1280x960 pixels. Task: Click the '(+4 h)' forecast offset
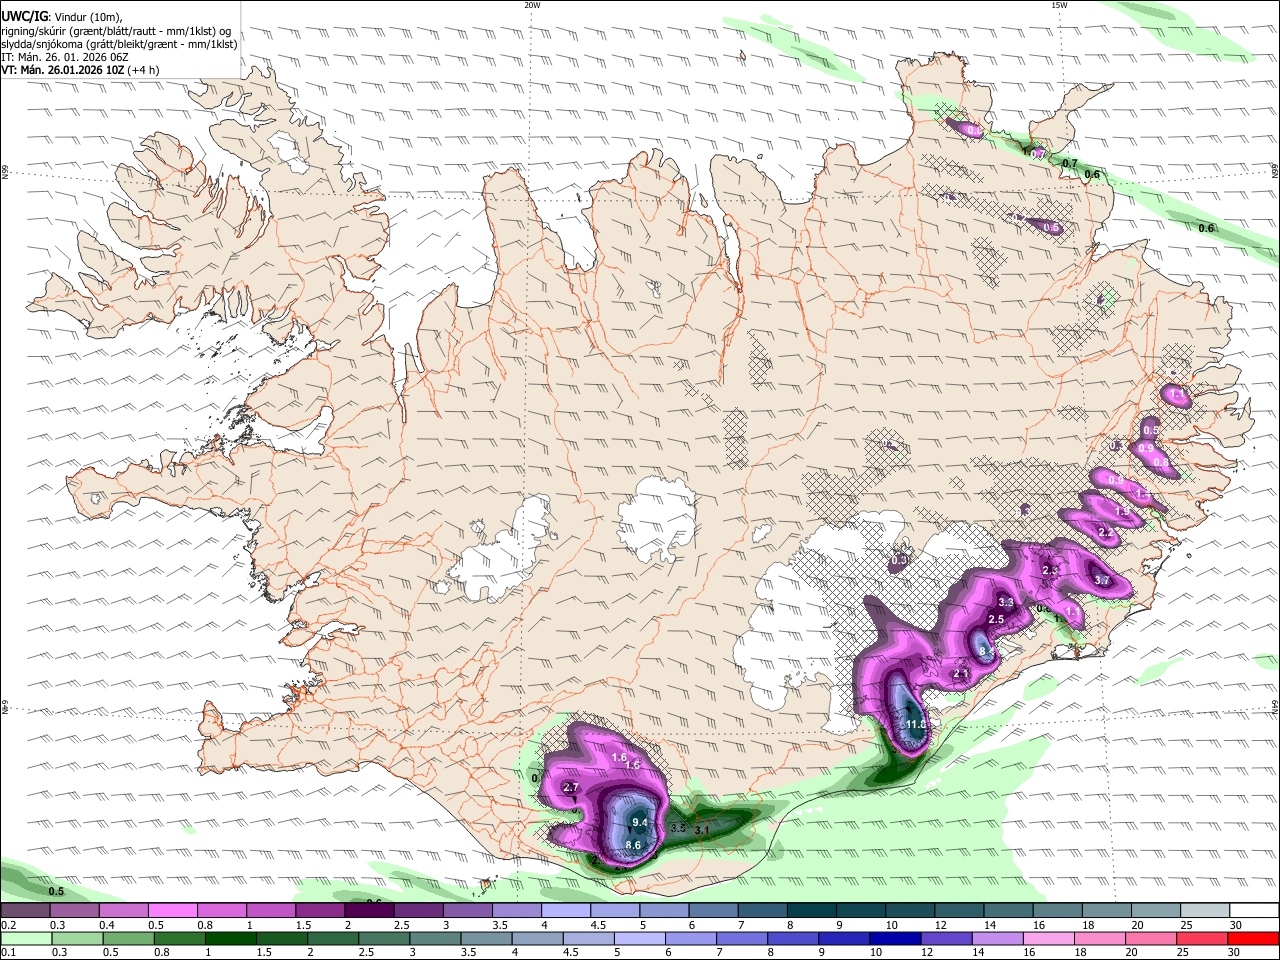143,70
